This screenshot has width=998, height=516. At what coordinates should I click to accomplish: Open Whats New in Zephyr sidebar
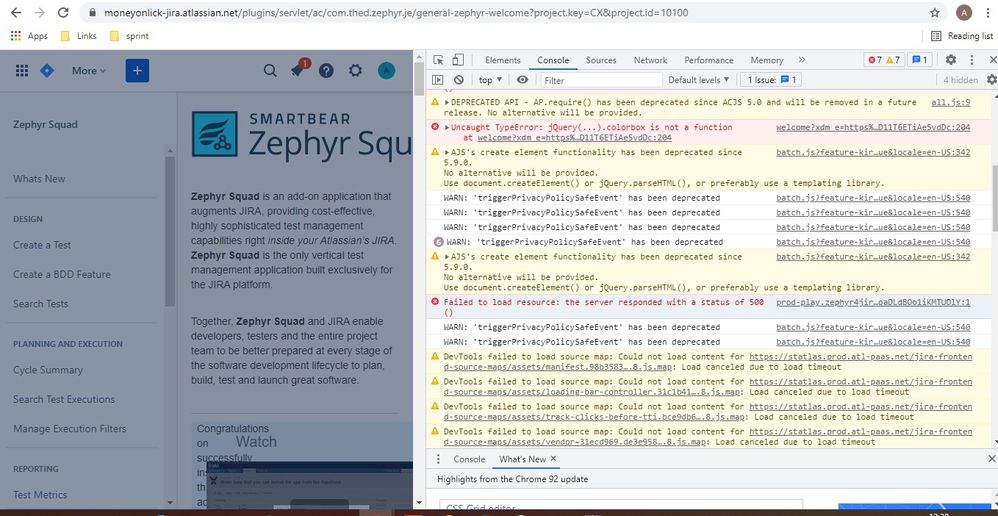click(39, 179)
